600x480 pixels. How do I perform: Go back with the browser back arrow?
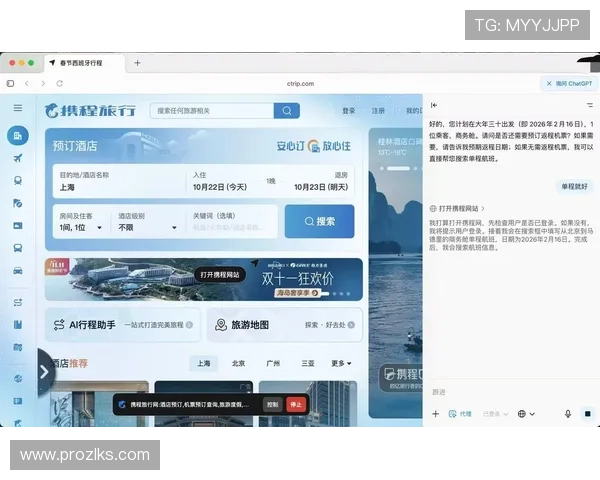click(27, 83)
